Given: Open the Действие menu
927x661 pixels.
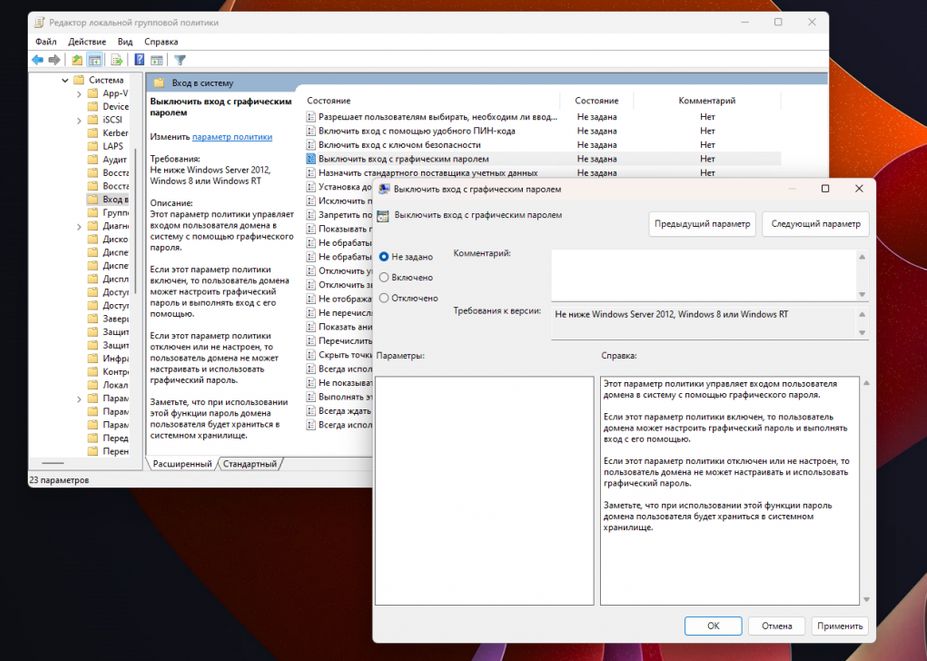Looking at the screenshot, I should [87, 41].
